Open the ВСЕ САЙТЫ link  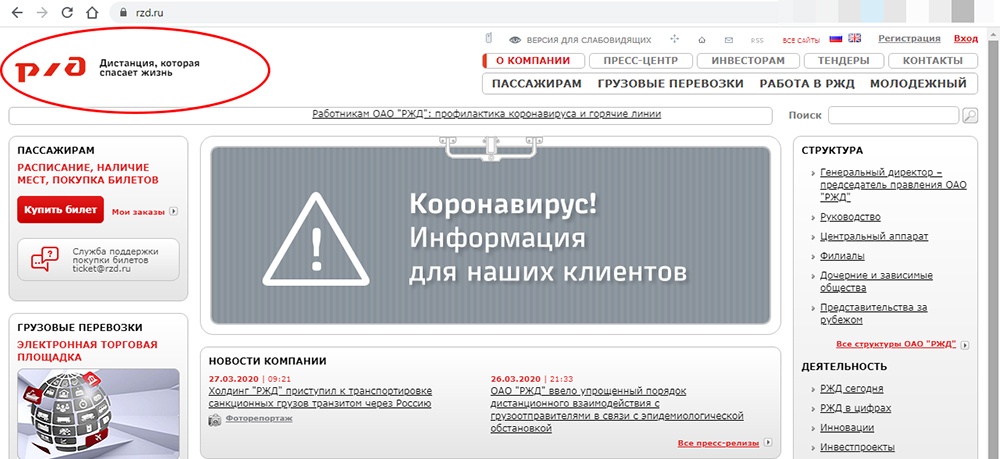pos(801,40)
